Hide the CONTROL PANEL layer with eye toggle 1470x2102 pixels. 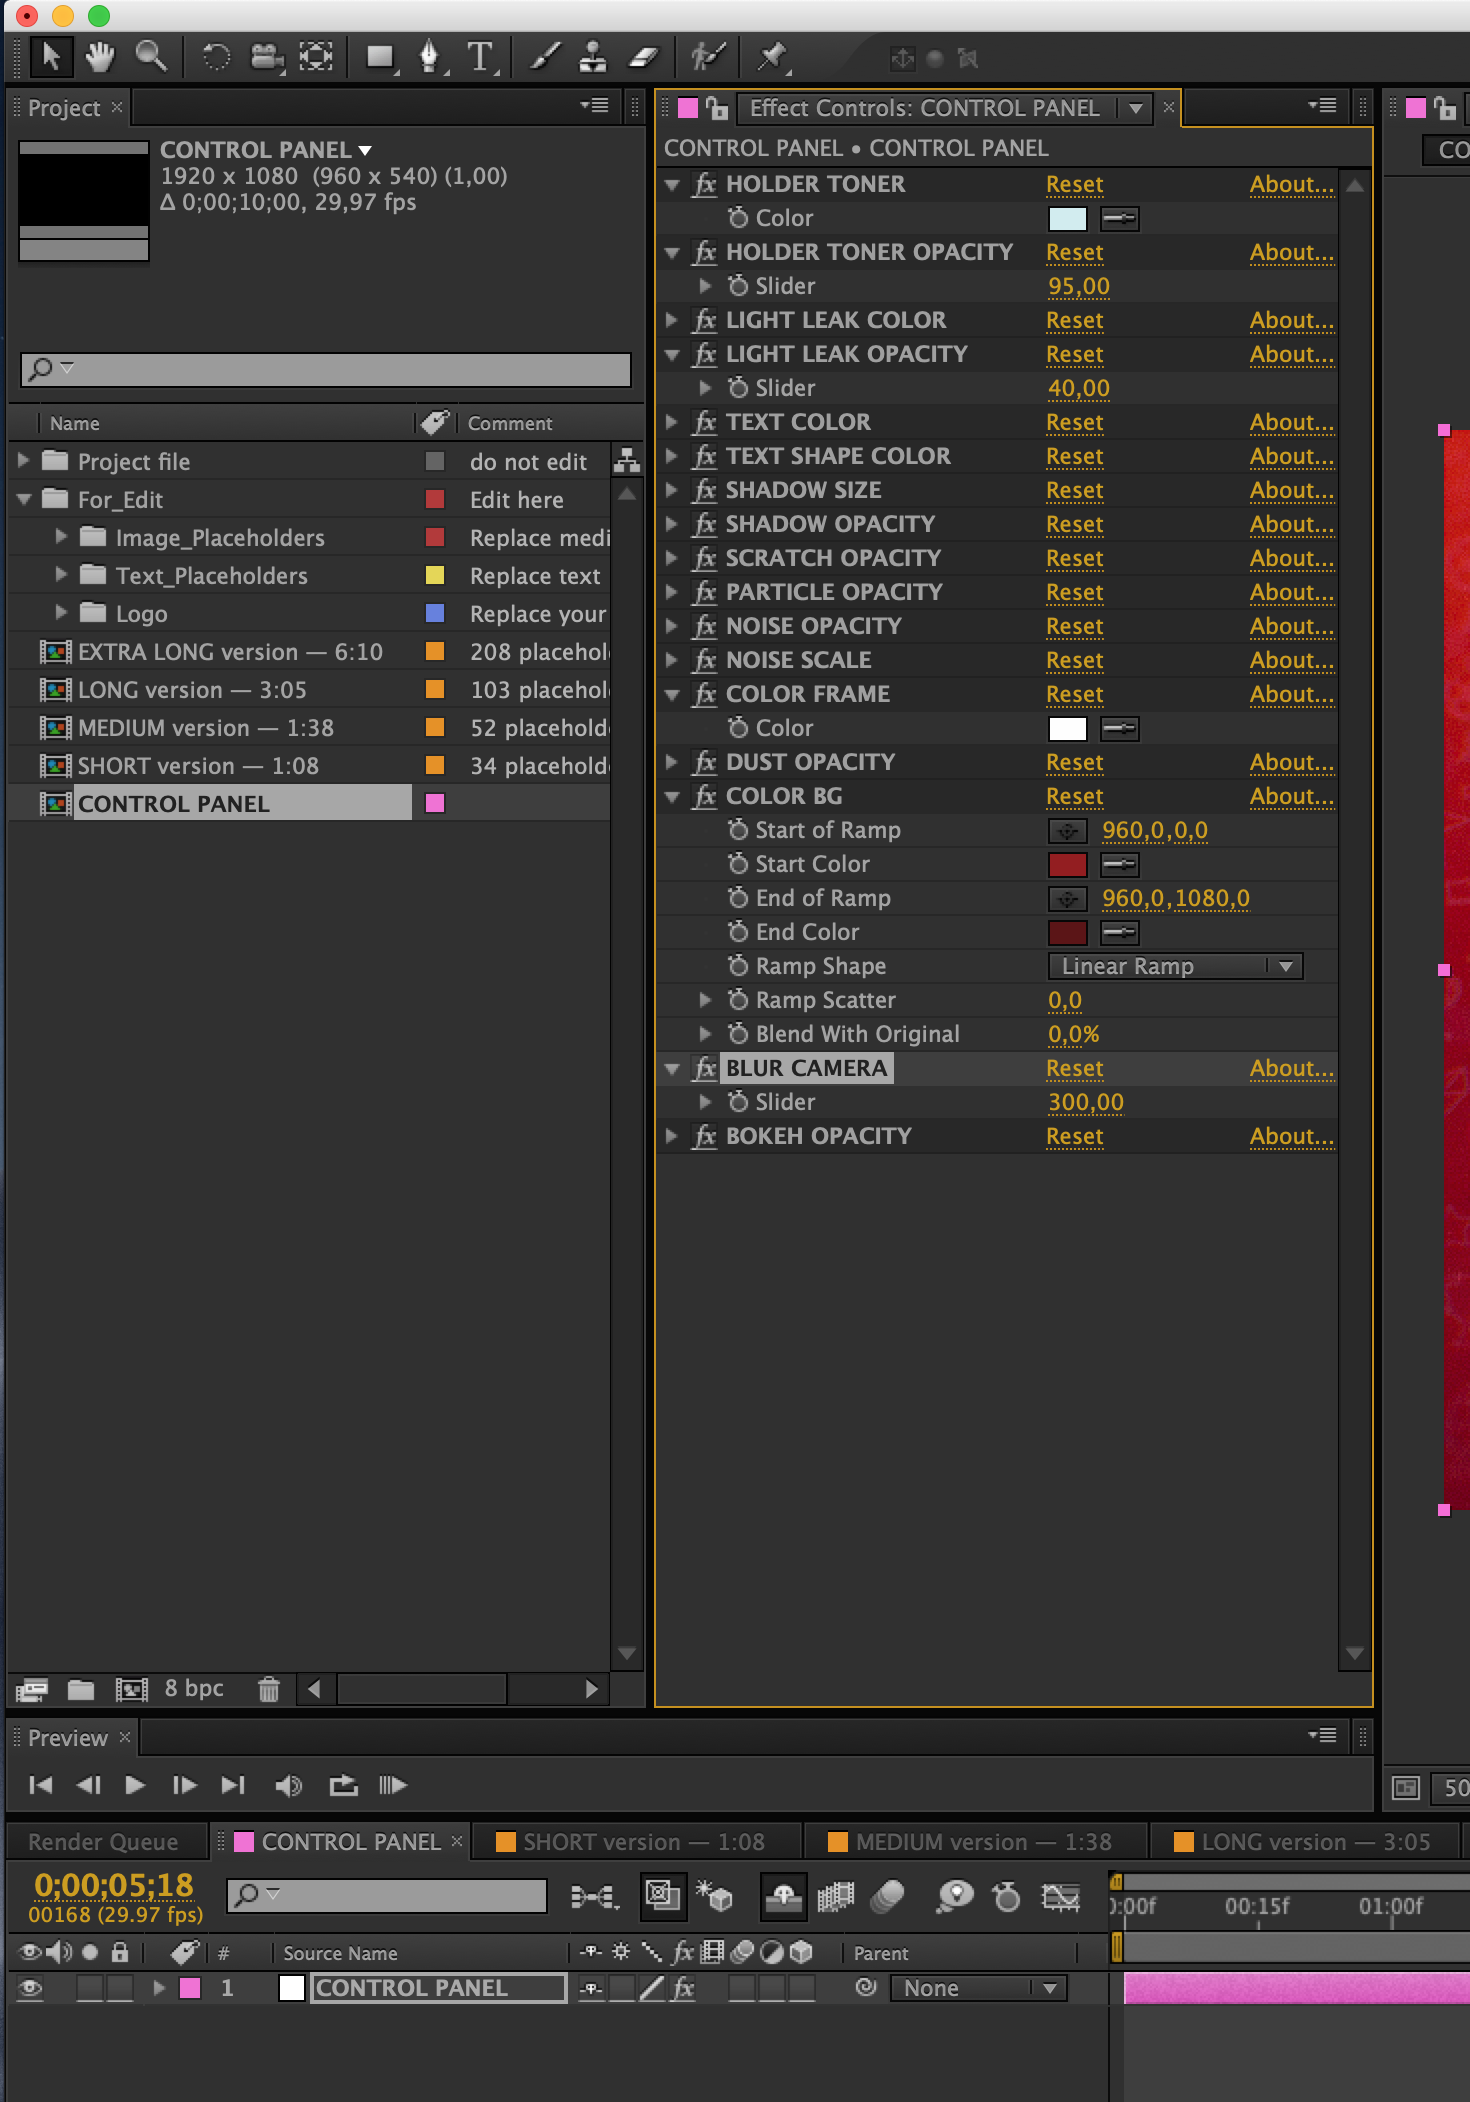30,1988
